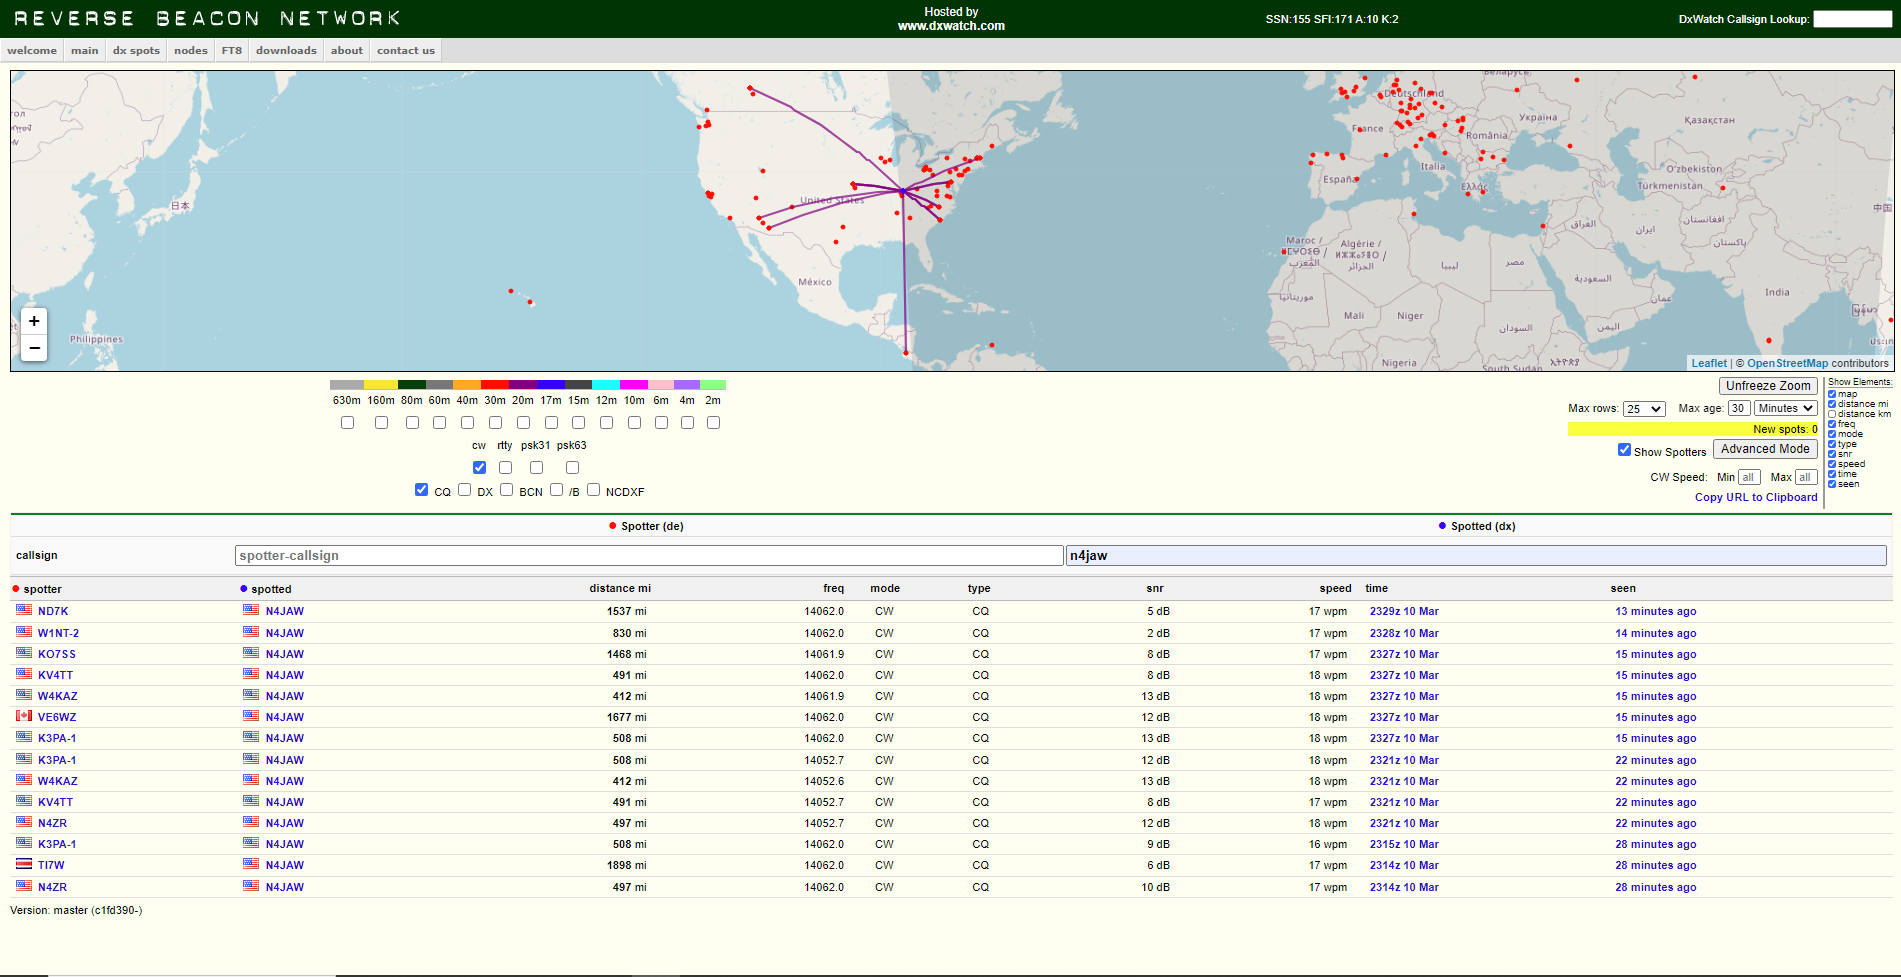Open the contact us tab
The height and width of the screenshot is (977, 1901).
tap(406, 51)
